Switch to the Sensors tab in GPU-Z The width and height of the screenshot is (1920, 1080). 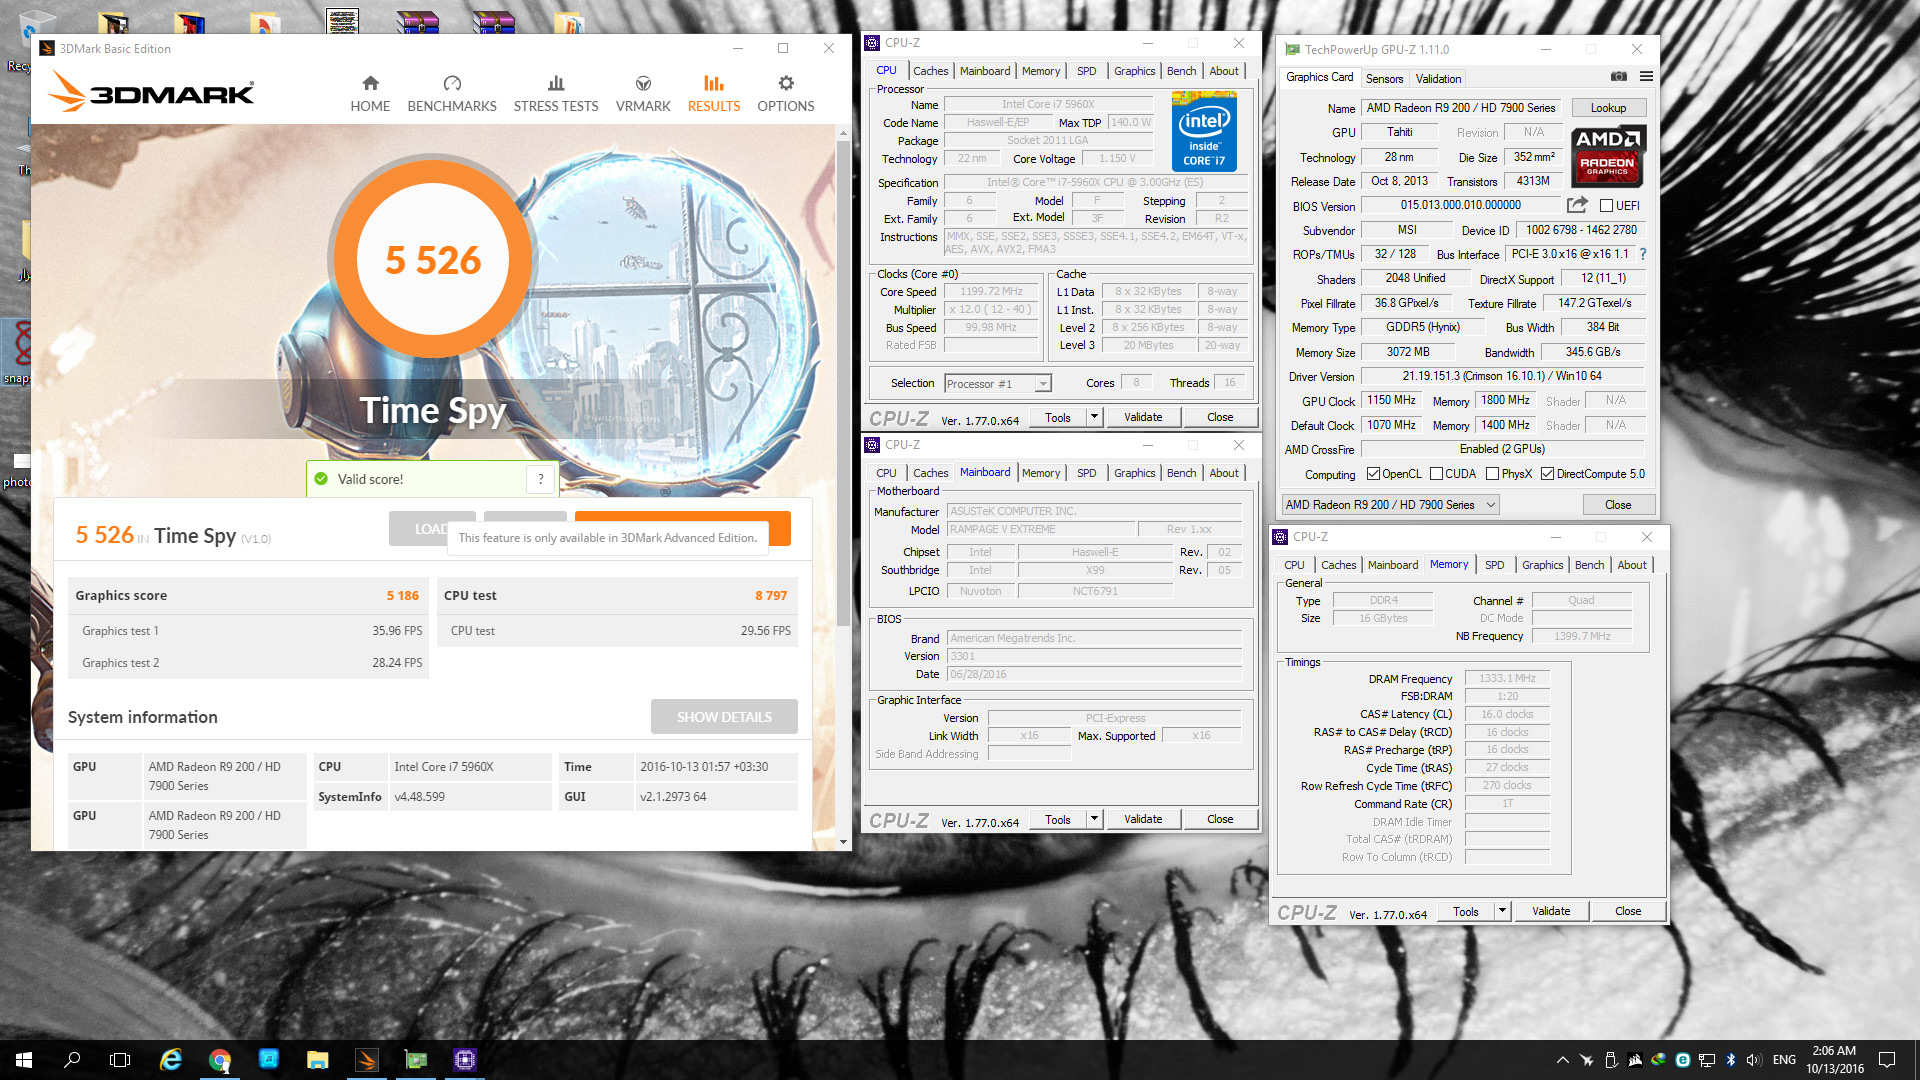click(x=1384, y=78)
